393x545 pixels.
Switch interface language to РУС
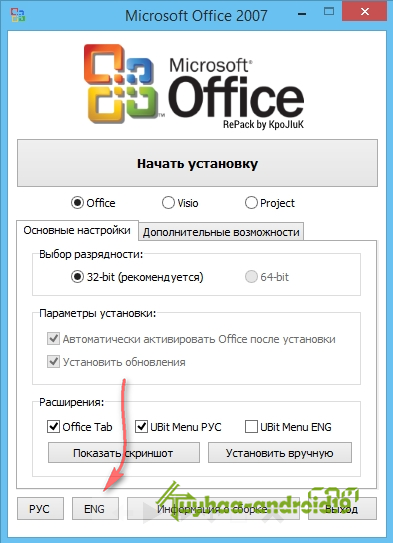click(x=40, y=509)
